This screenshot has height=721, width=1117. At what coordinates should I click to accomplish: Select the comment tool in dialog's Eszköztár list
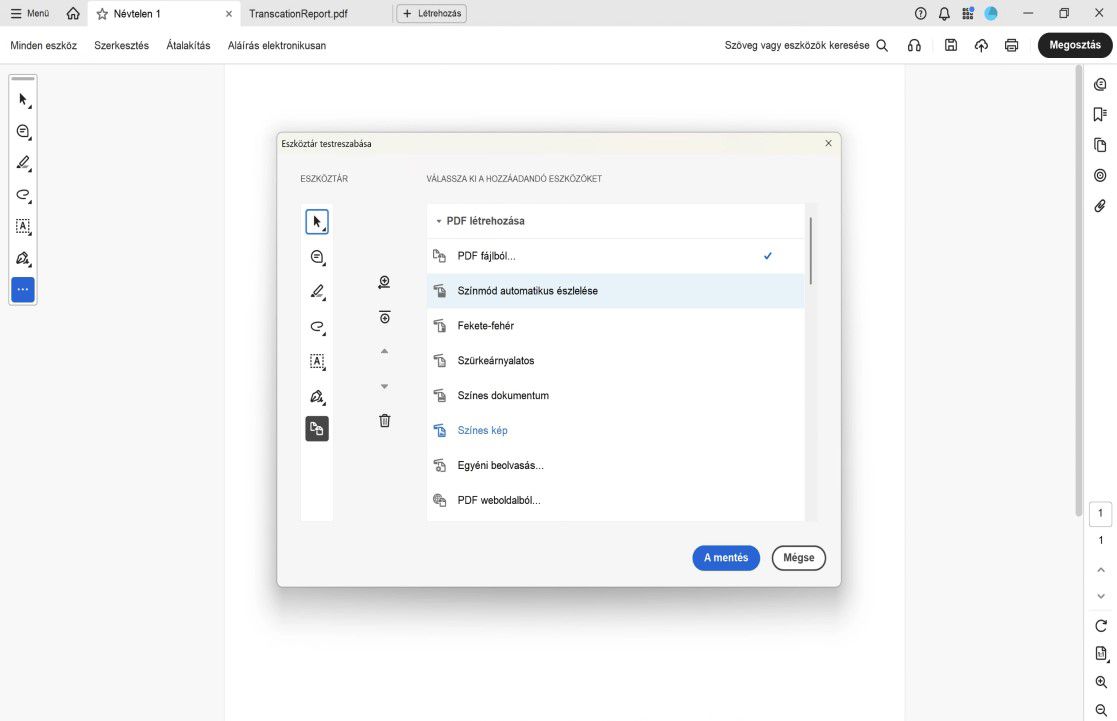point(317,257)
